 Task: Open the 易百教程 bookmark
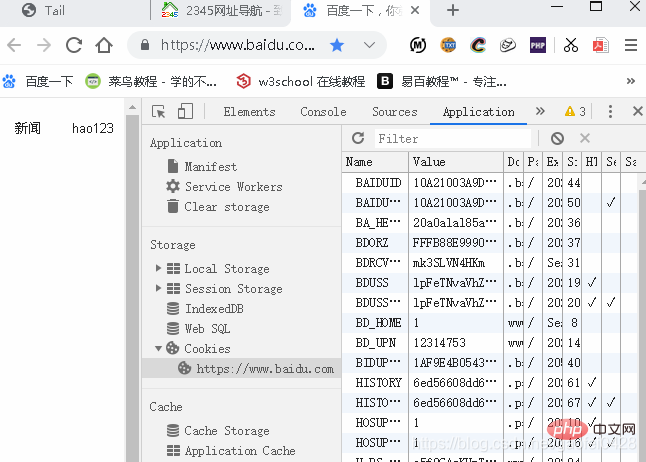point(442,82)
